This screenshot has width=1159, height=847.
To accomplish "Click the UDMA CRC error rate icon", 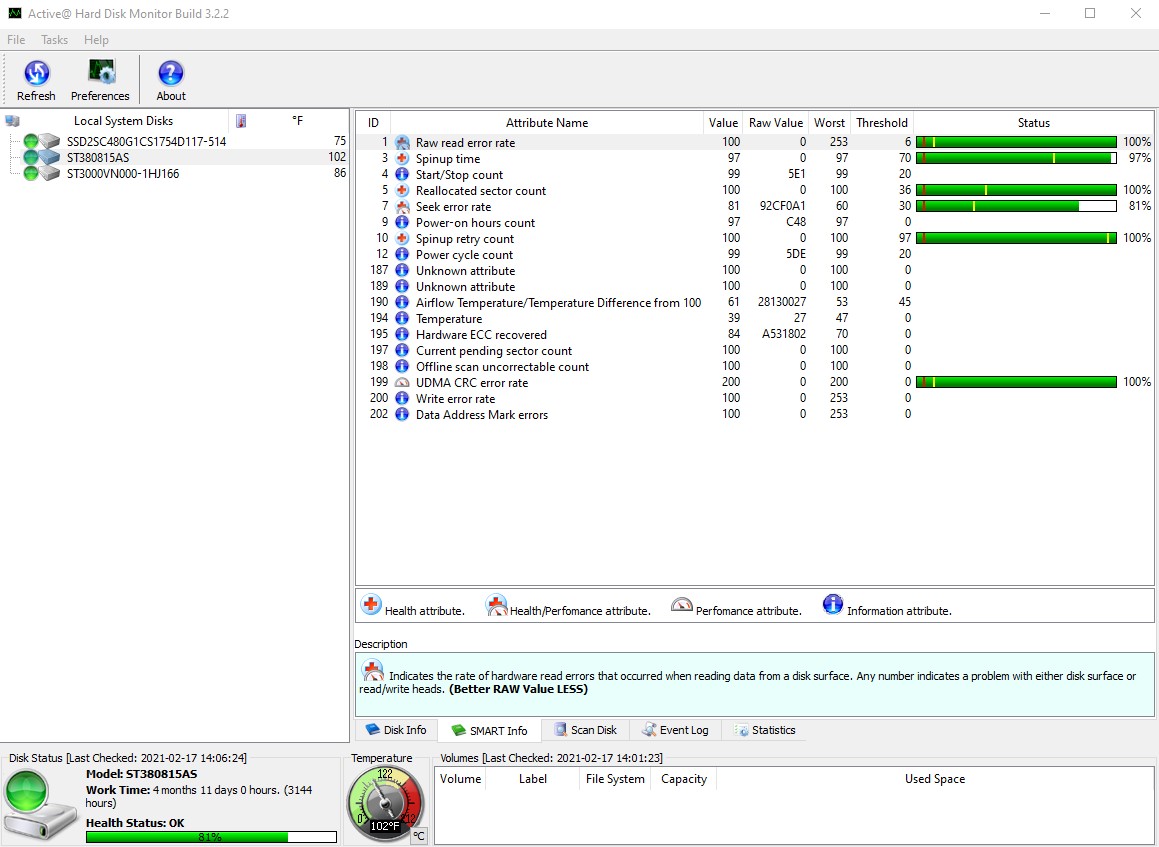I will [402, 383].
